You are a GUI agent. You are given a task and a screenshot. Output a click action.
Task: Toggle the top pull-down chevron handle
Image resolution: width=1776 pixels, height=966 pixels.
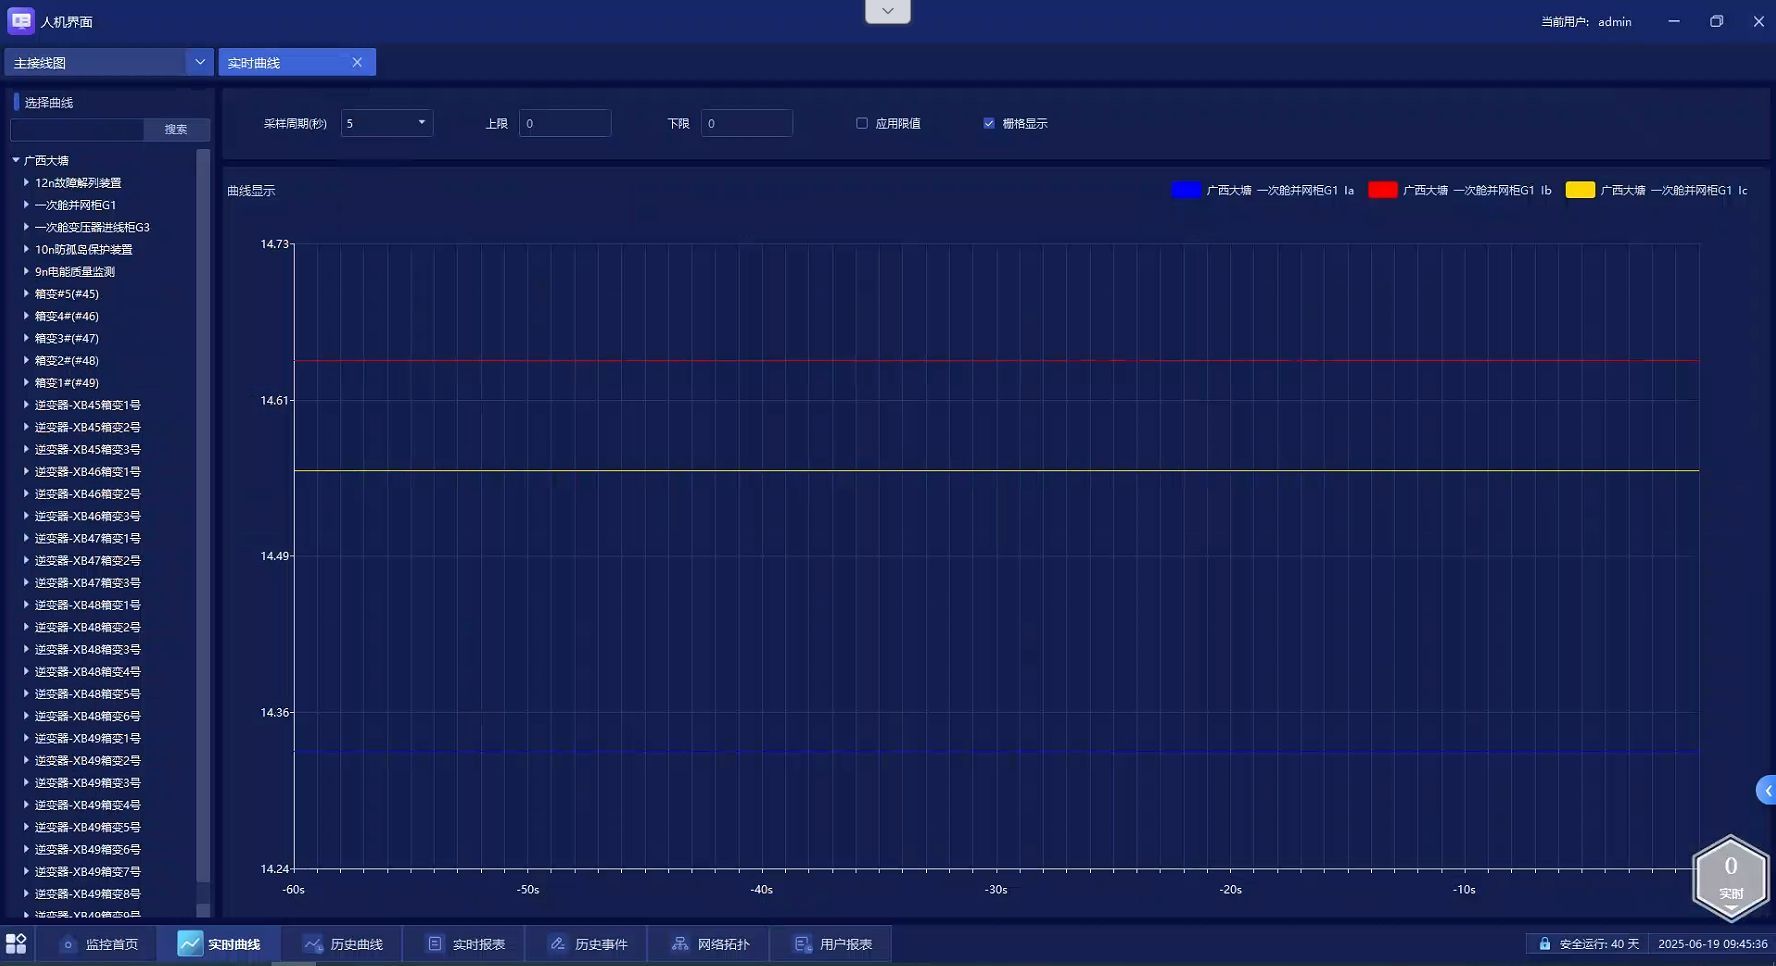[x=888, y=11]
